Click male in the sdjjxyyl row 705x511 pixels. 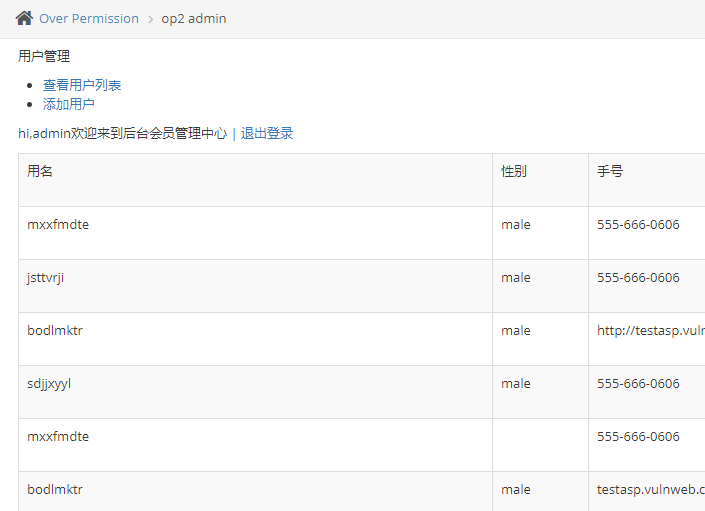click(516, 384)
